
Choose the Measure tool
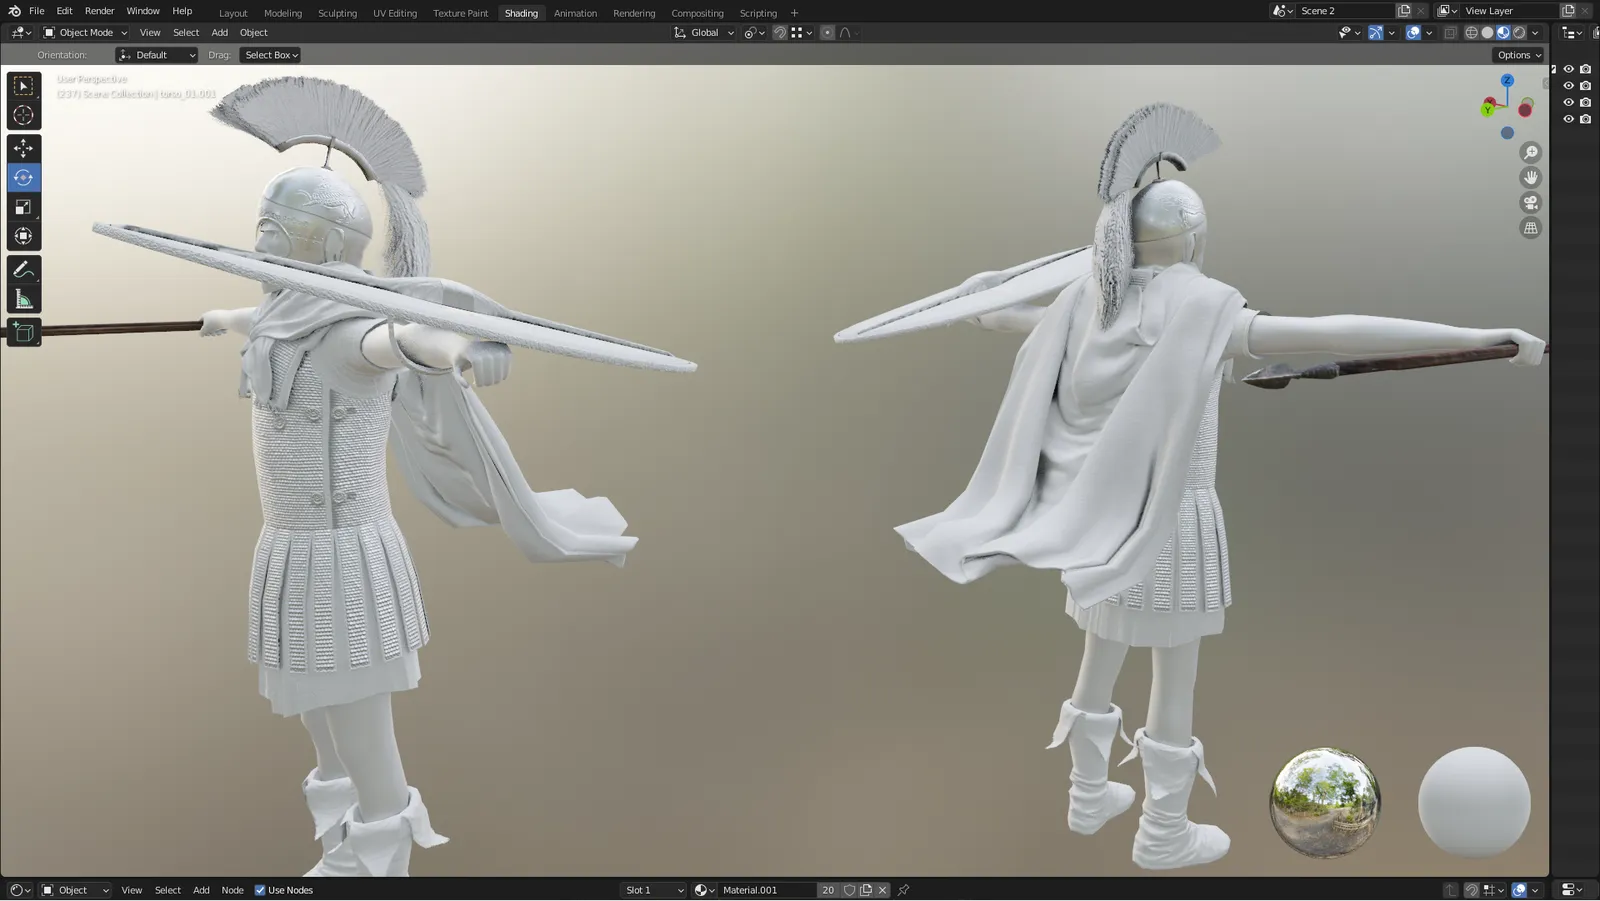point(23,299)
